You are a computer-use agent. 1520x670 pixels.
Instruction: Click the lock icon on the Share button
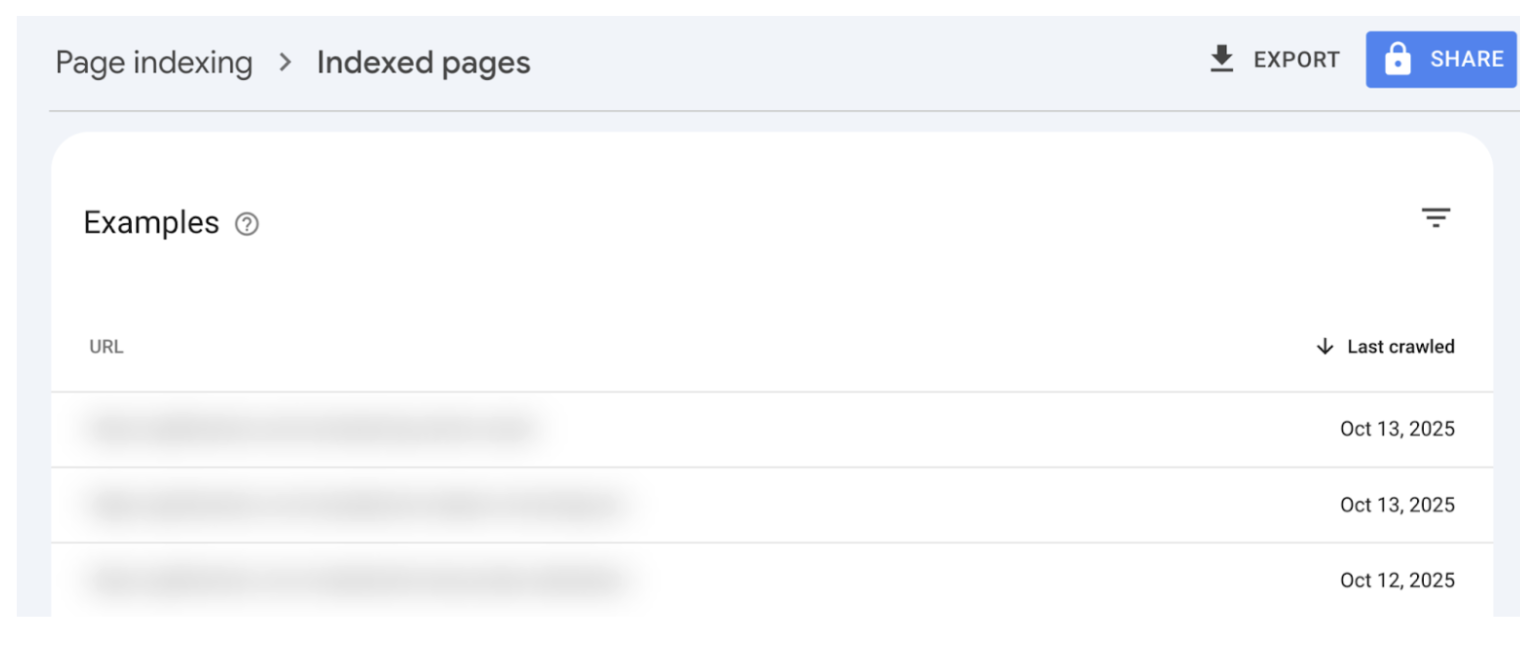pyautogui.click(x=1399, y=59)
